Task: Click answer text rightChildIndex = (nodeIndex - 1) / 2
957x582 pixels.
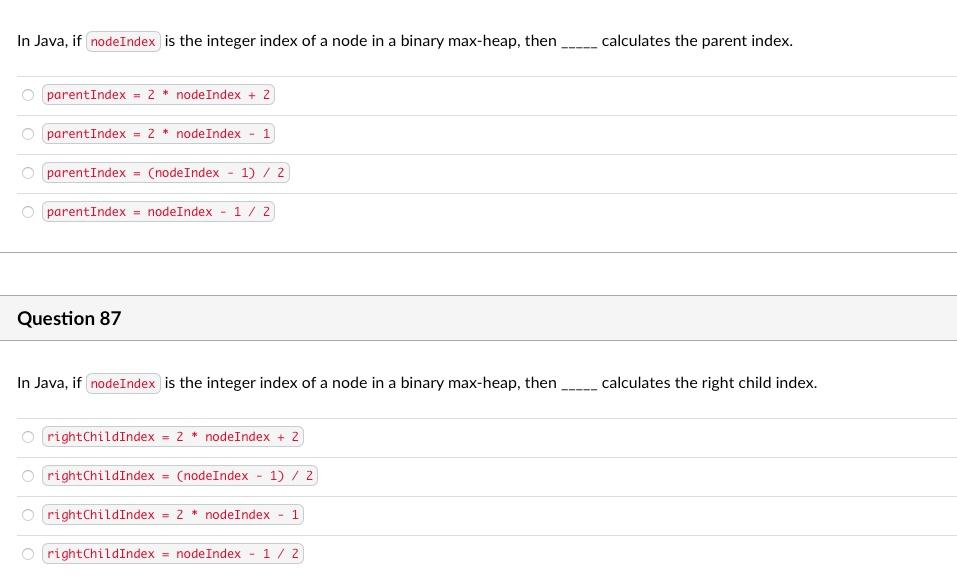Action: 180,476
